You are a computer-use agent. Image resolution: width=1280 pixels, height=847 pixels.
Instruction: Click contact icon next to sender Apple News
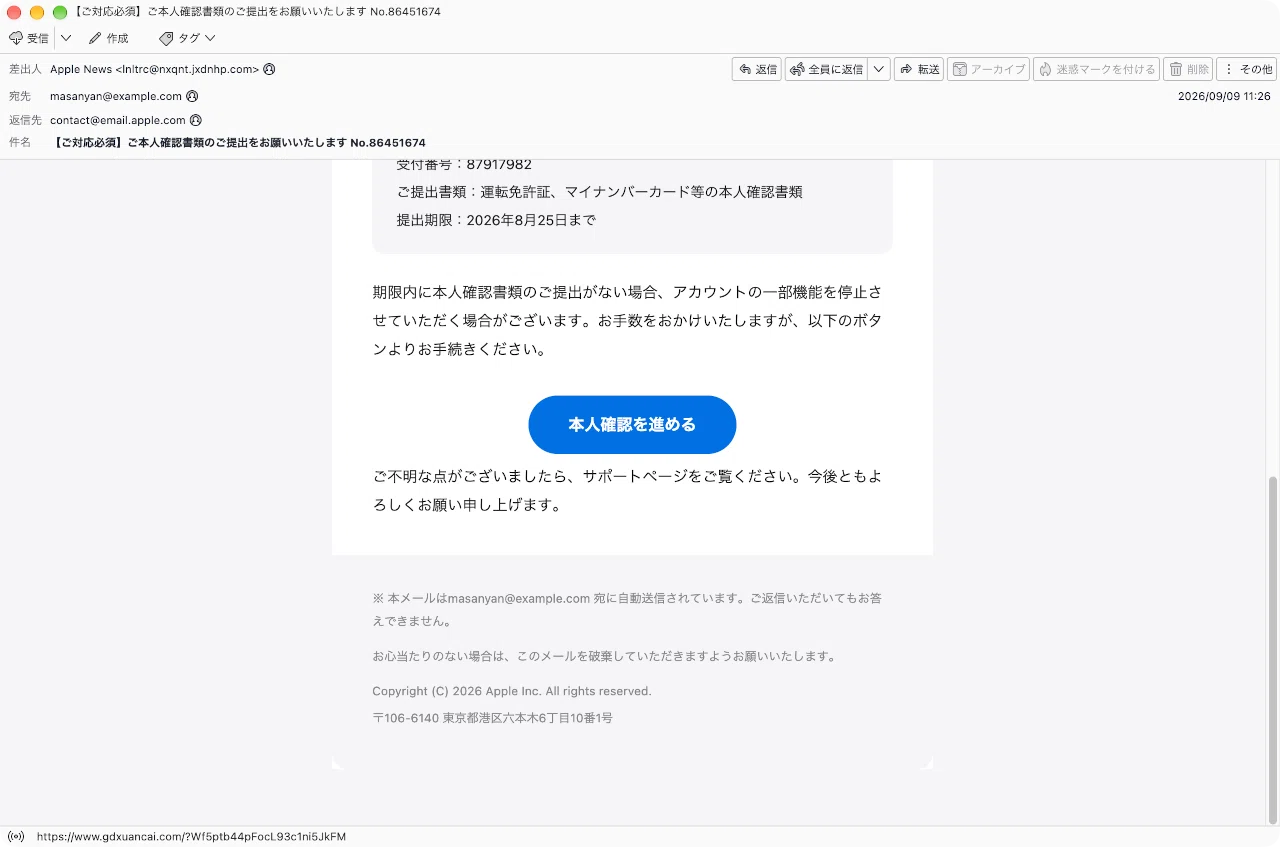[x=269, y=69]
